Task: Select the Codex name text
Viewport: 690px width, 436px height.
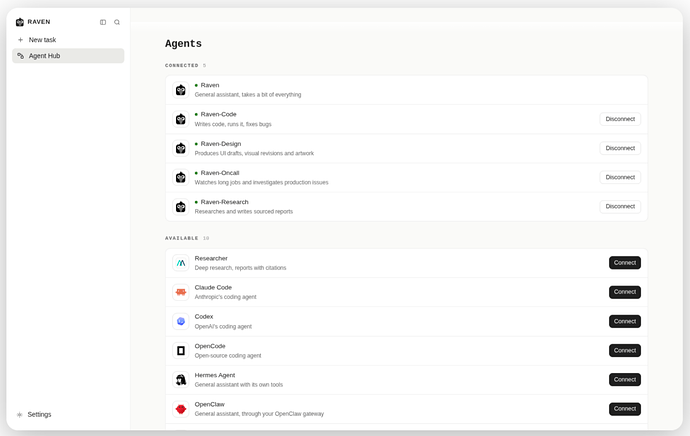Action: (204, 317)
